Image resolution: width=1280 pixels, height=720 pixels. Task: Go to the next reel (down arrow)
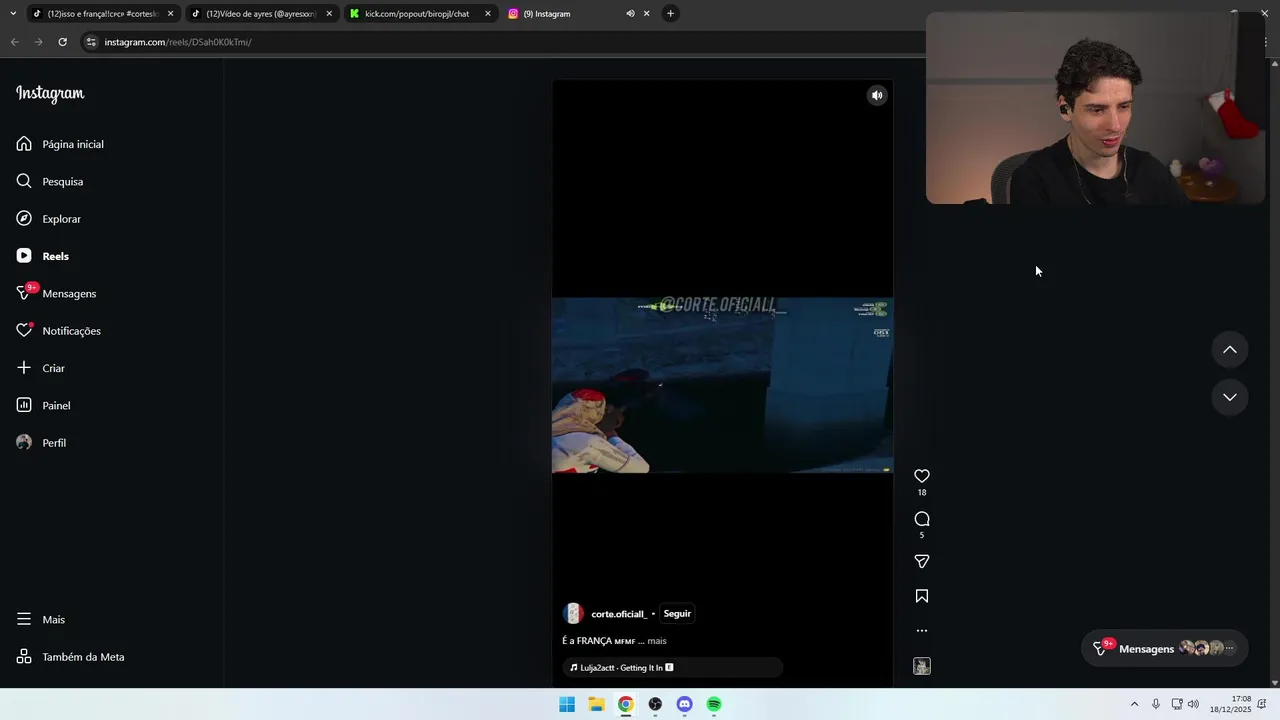pyautogui.click(x=1230, y=397)
